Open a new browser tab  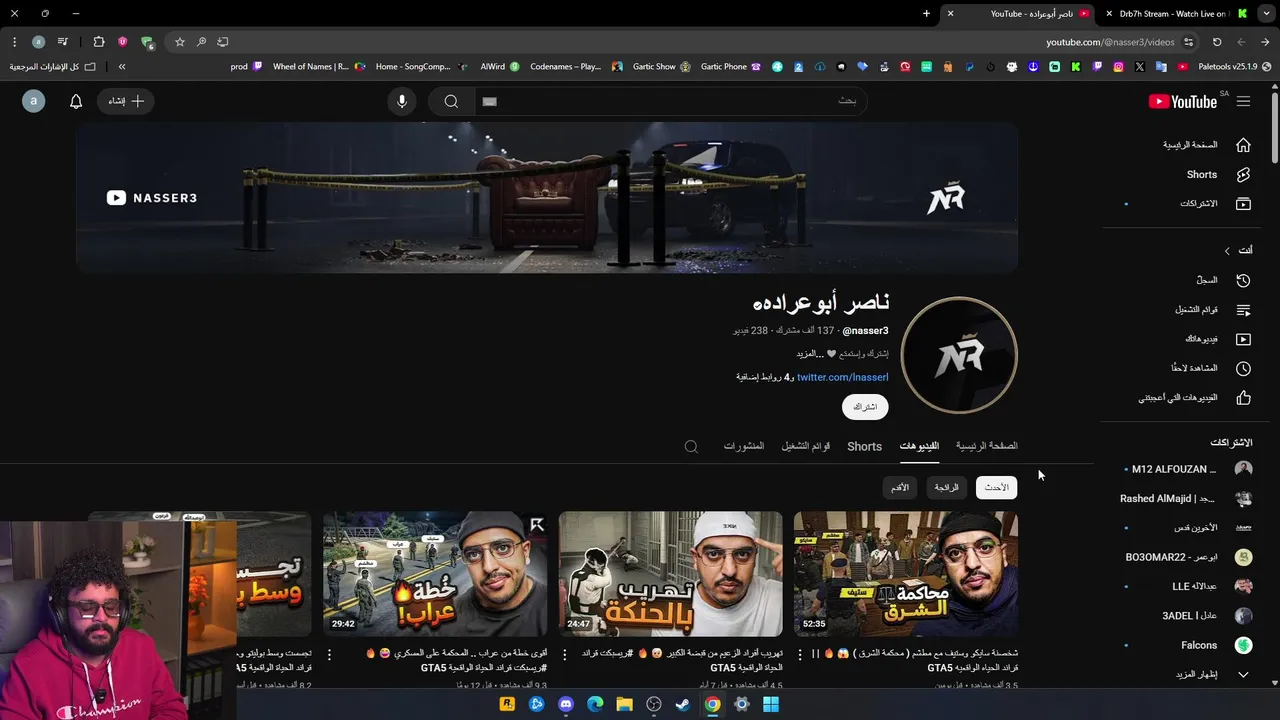pyautogui.click(x=926, y=14)
